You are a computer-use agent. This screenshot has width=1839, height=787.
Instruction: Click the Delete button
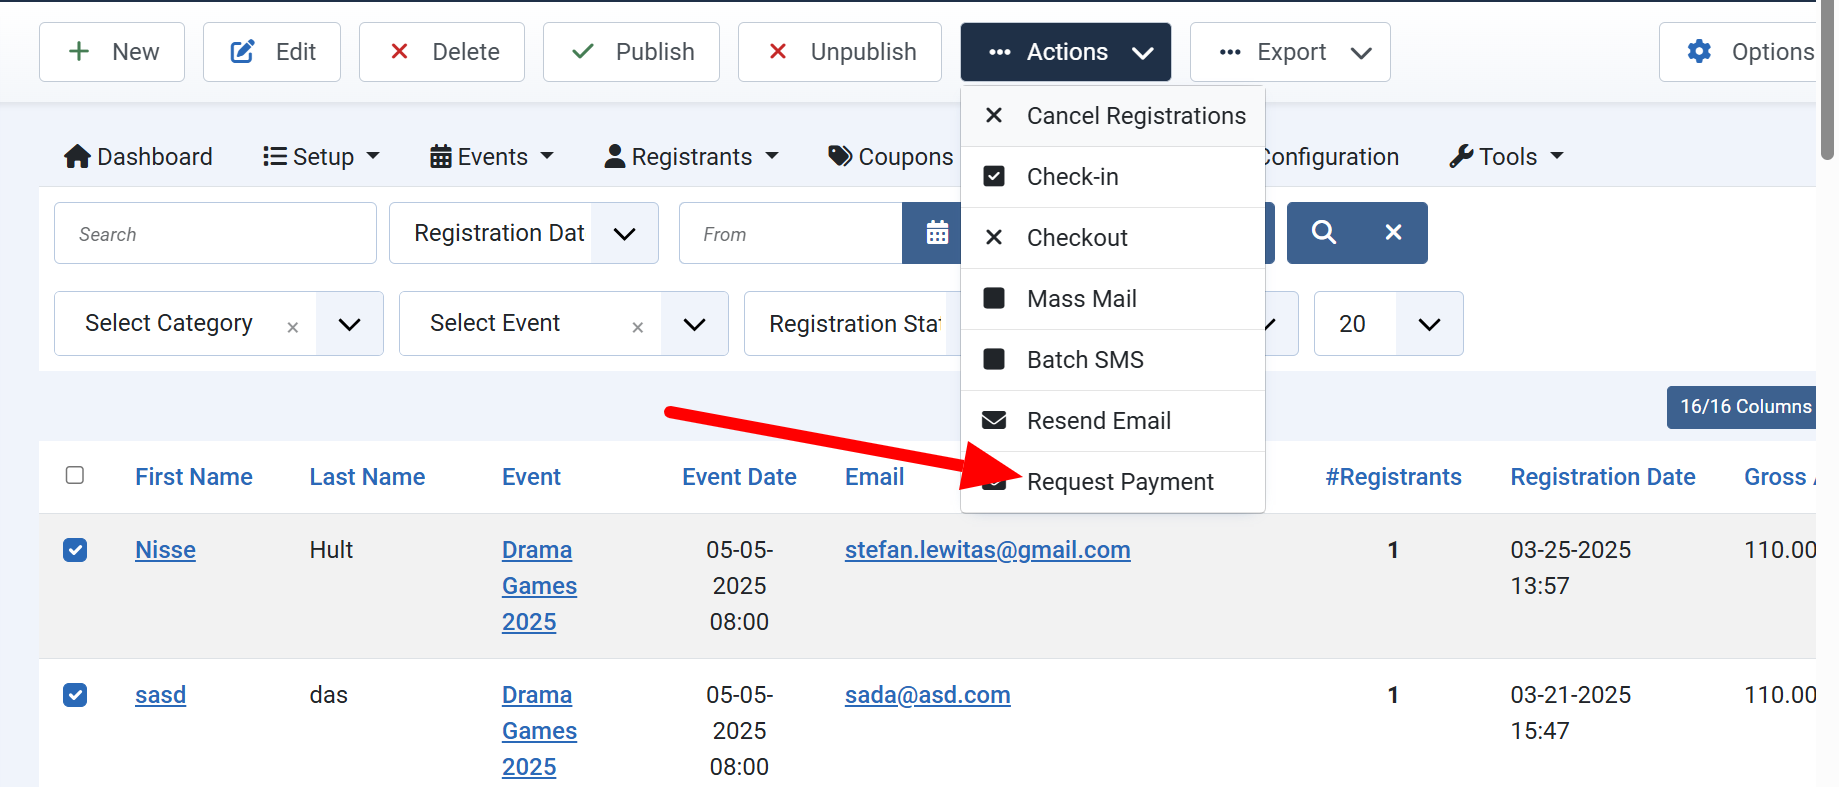click(442, 52)
